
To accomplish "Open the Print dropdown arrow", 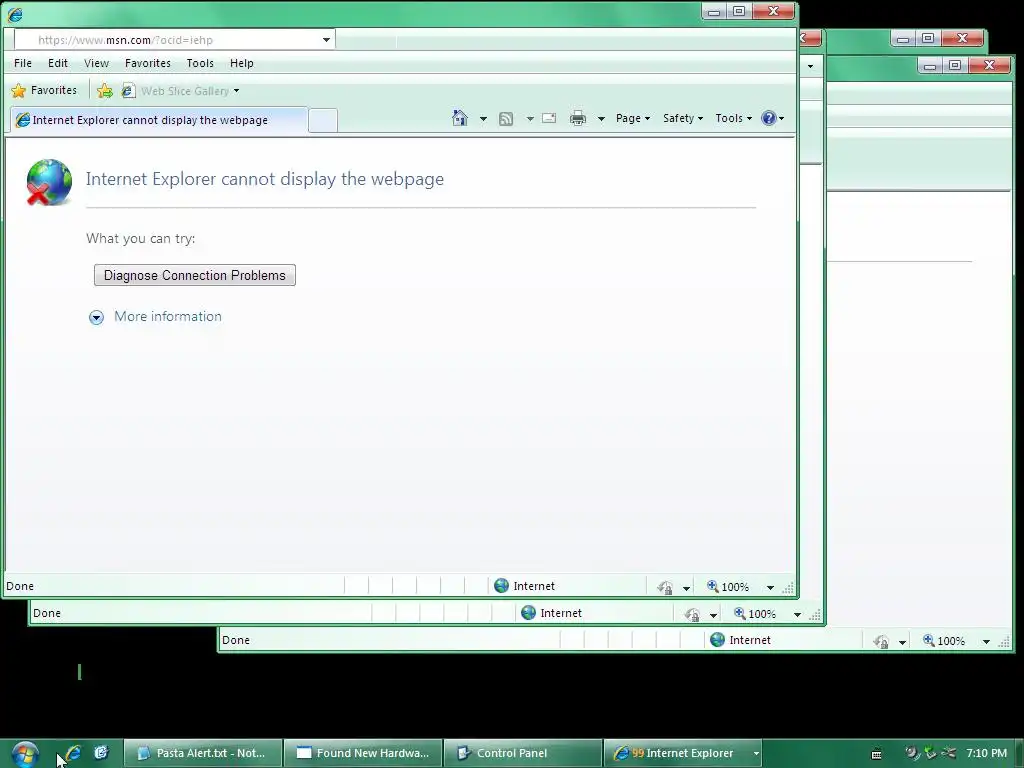I will (601, 119).
